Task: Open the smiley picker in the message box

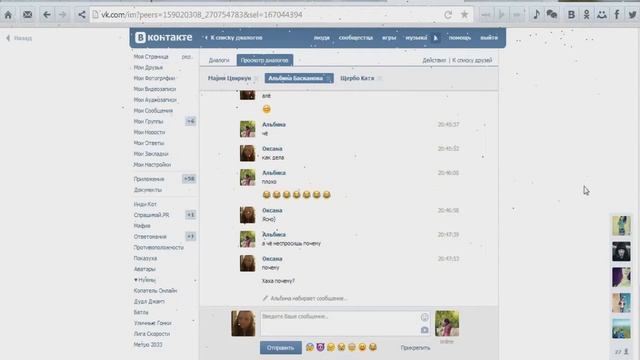Action: pyautogui.click(x=424, y=317)
